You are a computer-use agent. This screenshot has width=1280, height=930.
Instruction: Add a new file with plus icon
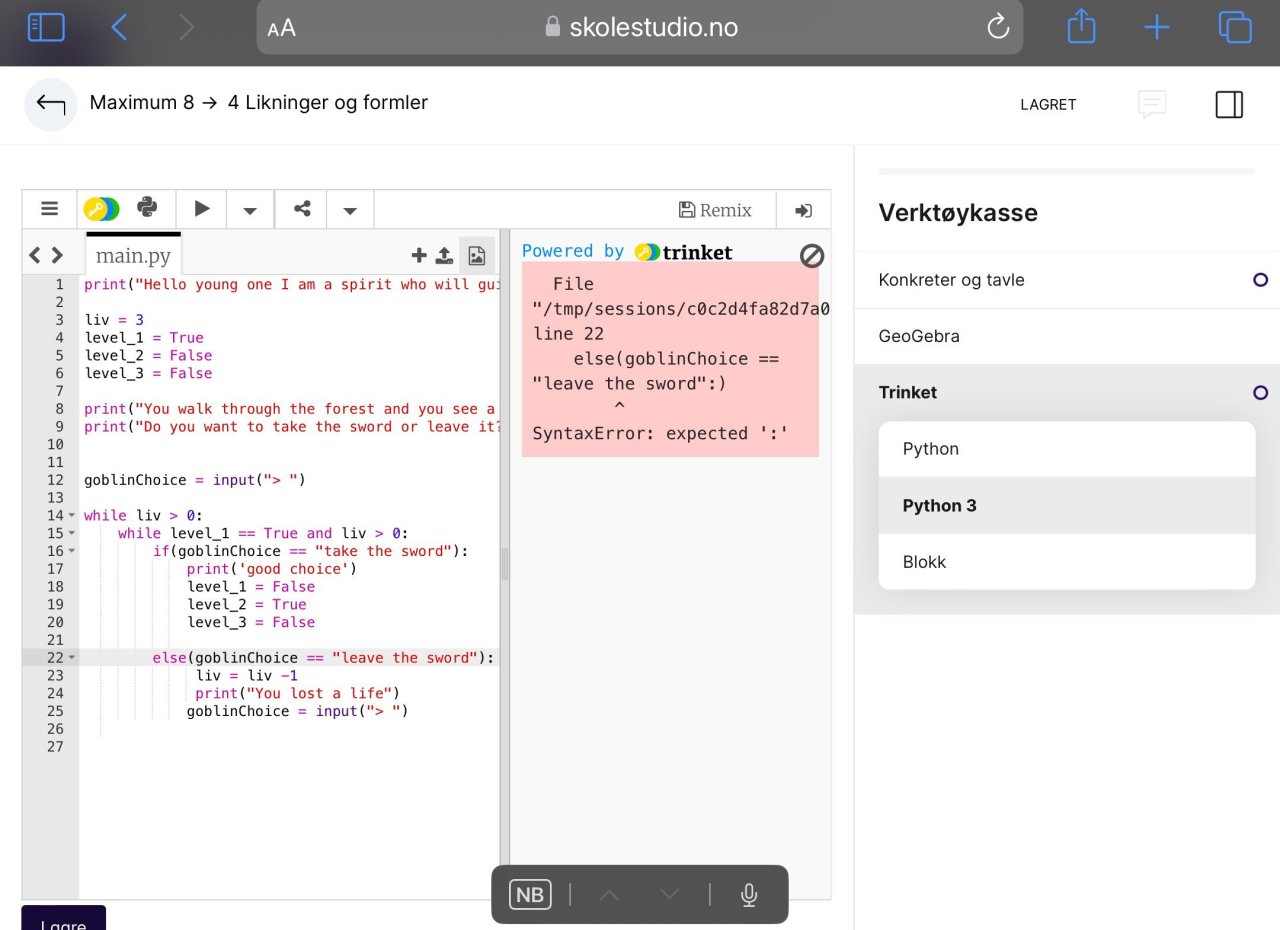click(419, 256)
